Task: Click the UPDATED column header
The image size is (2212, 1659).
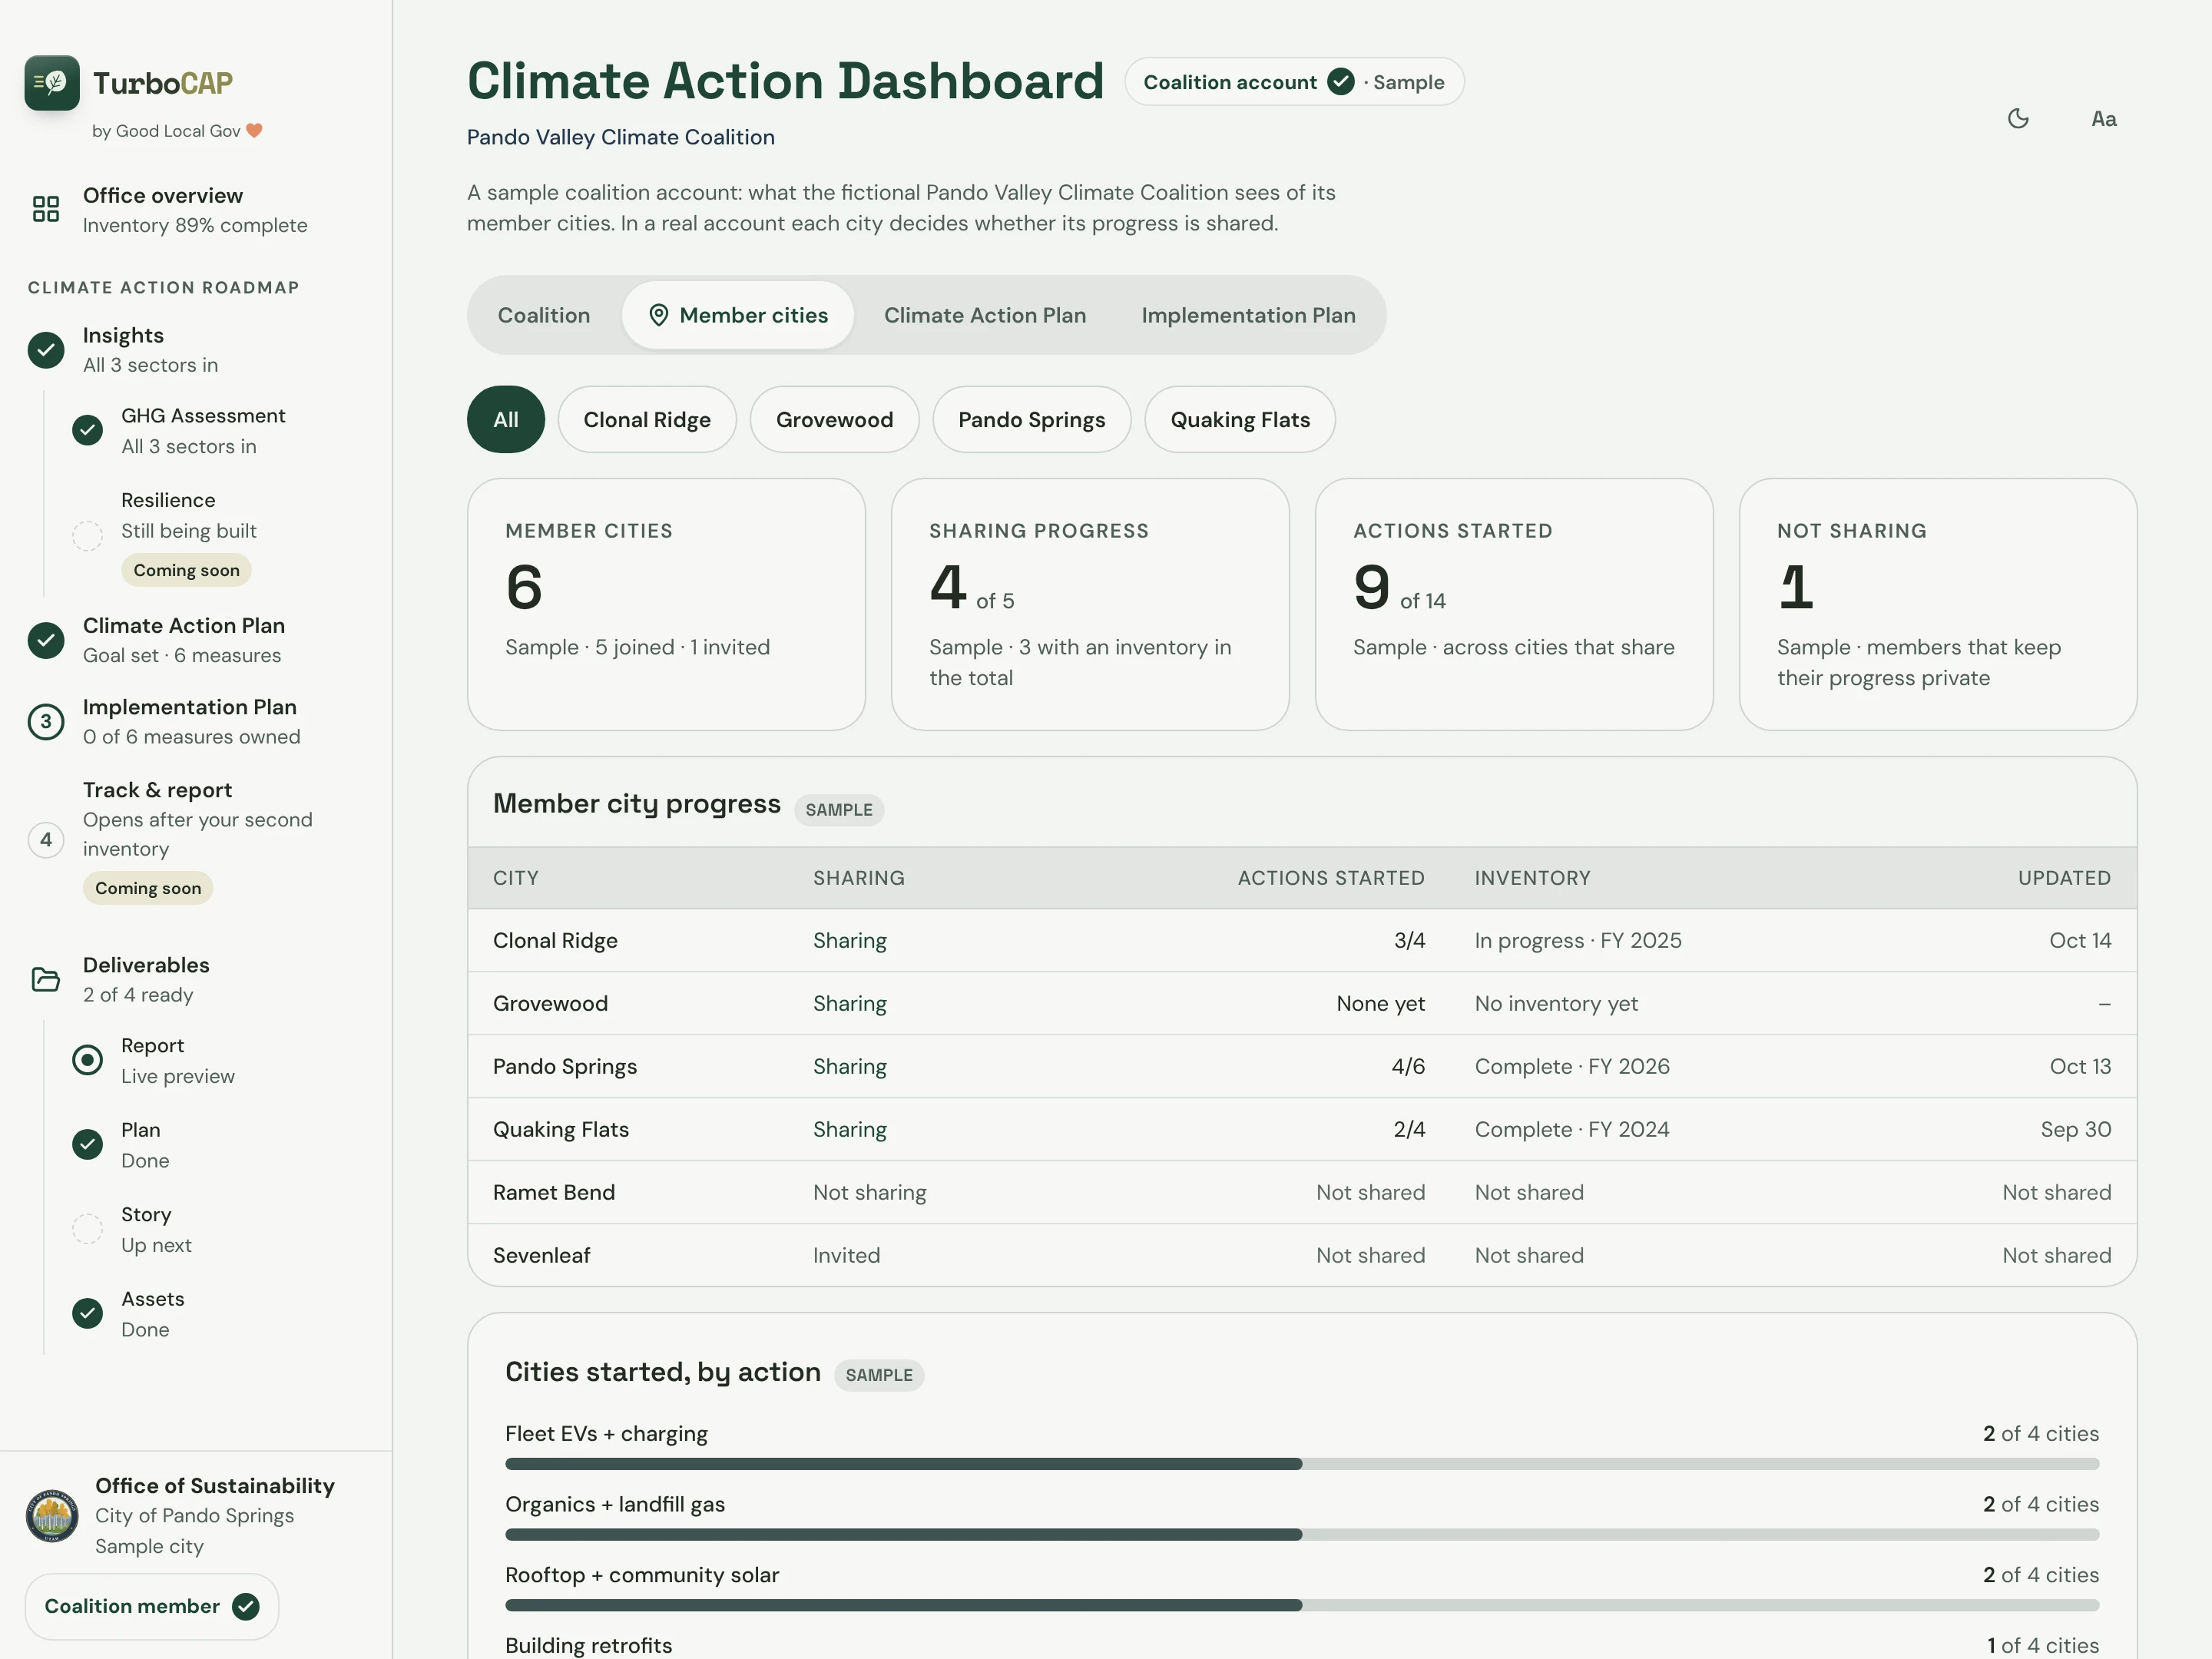Action: coord(2064,878)
